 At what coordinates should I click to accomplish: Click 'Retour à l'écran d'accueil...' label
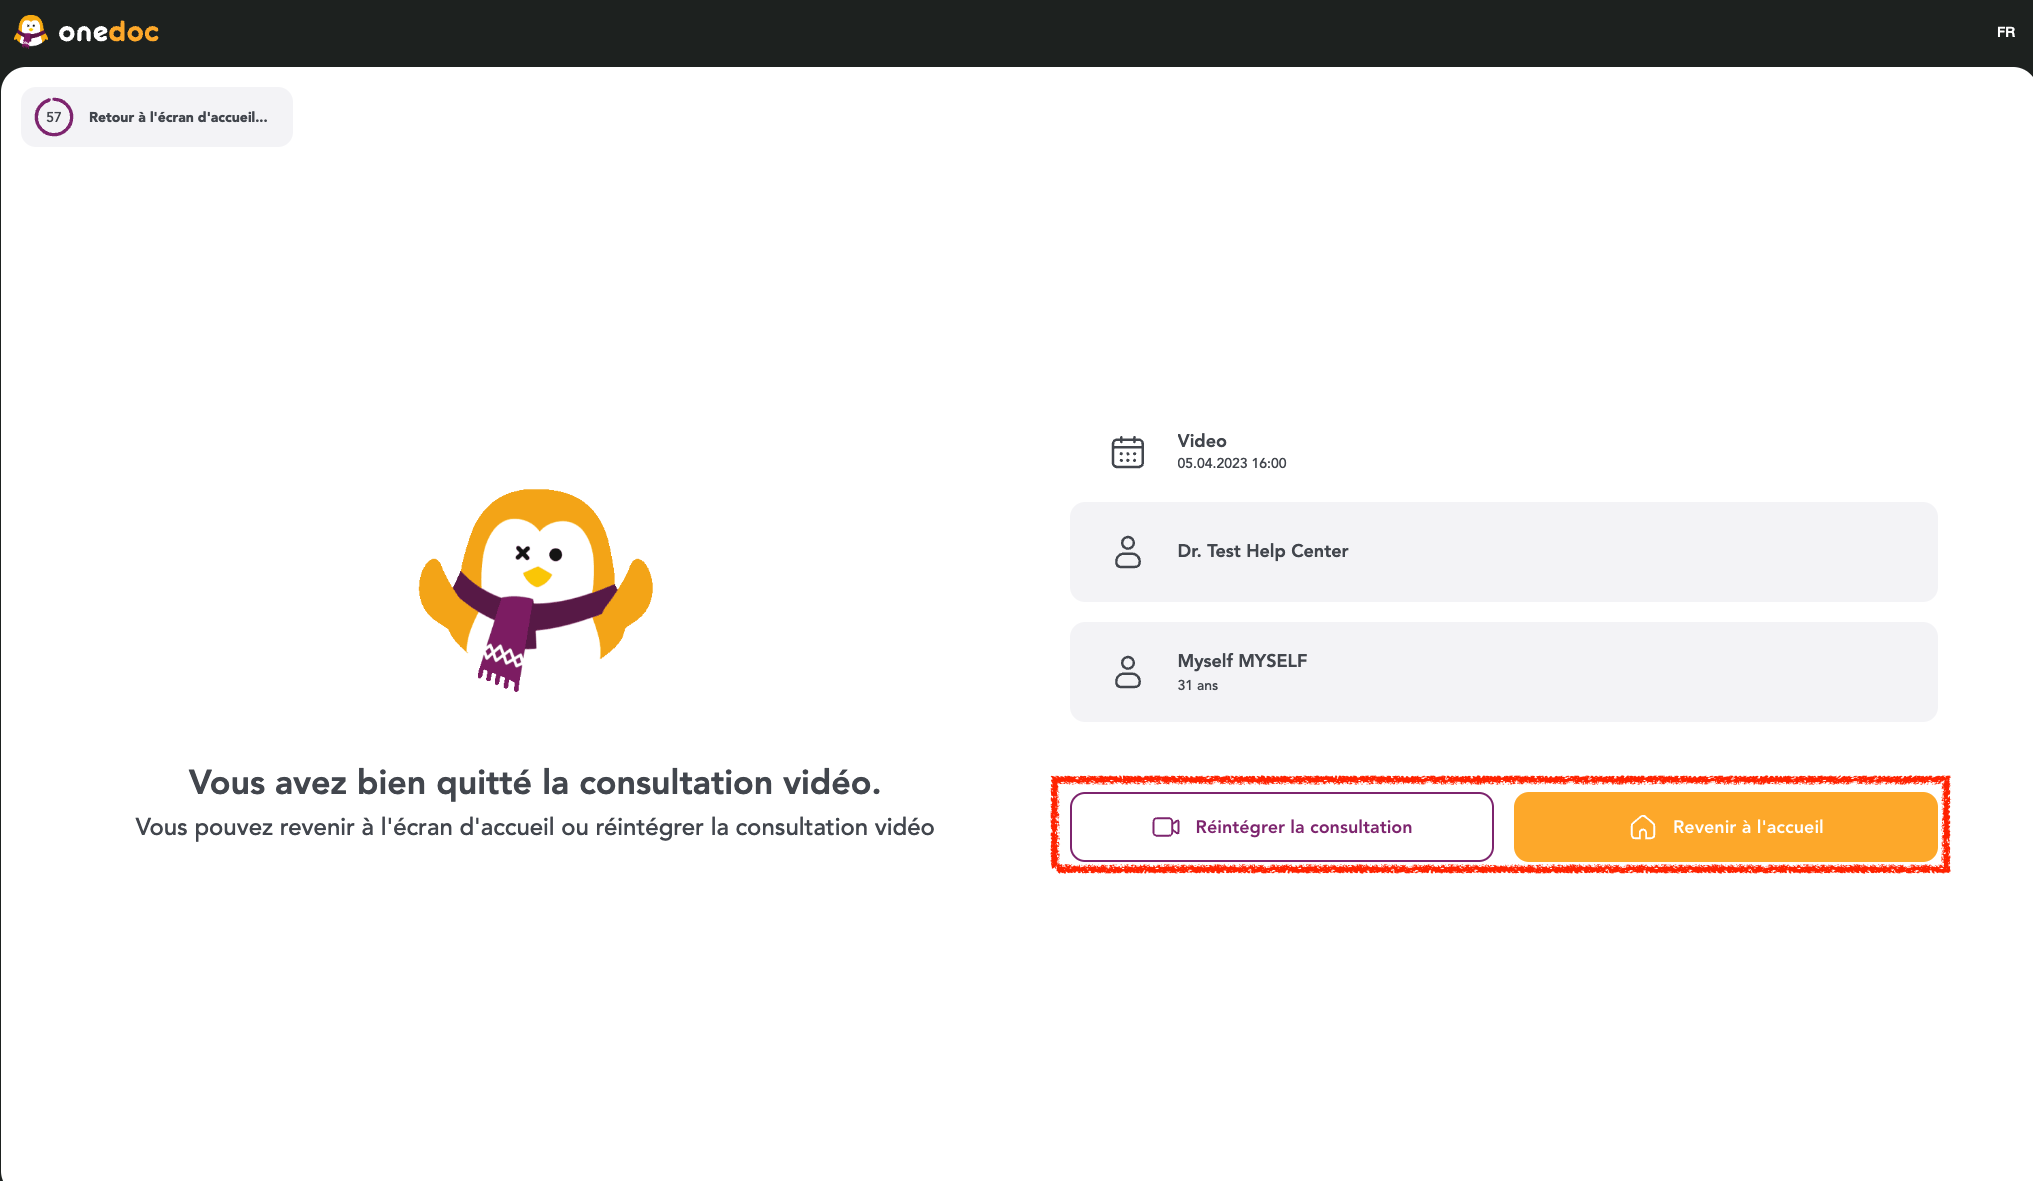click(178, 117)
